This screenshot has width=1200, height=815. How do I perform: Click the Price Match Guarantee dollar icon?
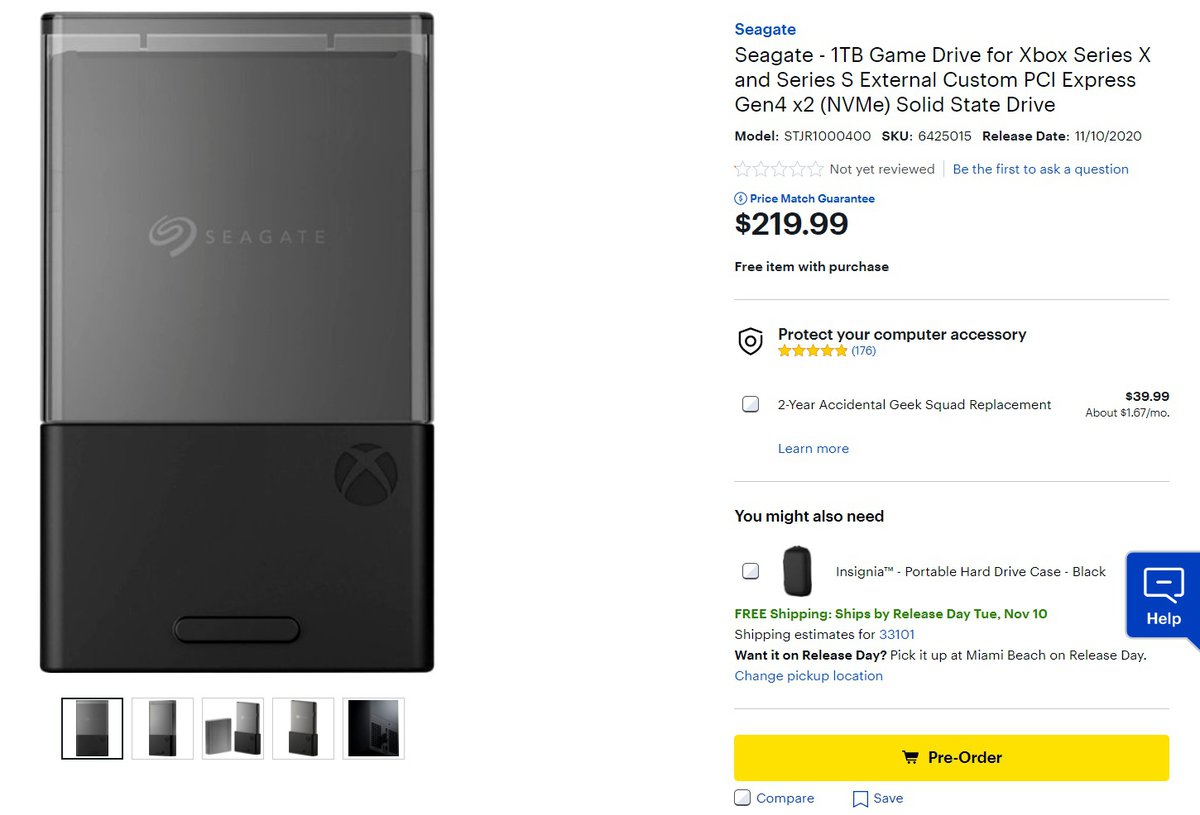pos(741,199)
